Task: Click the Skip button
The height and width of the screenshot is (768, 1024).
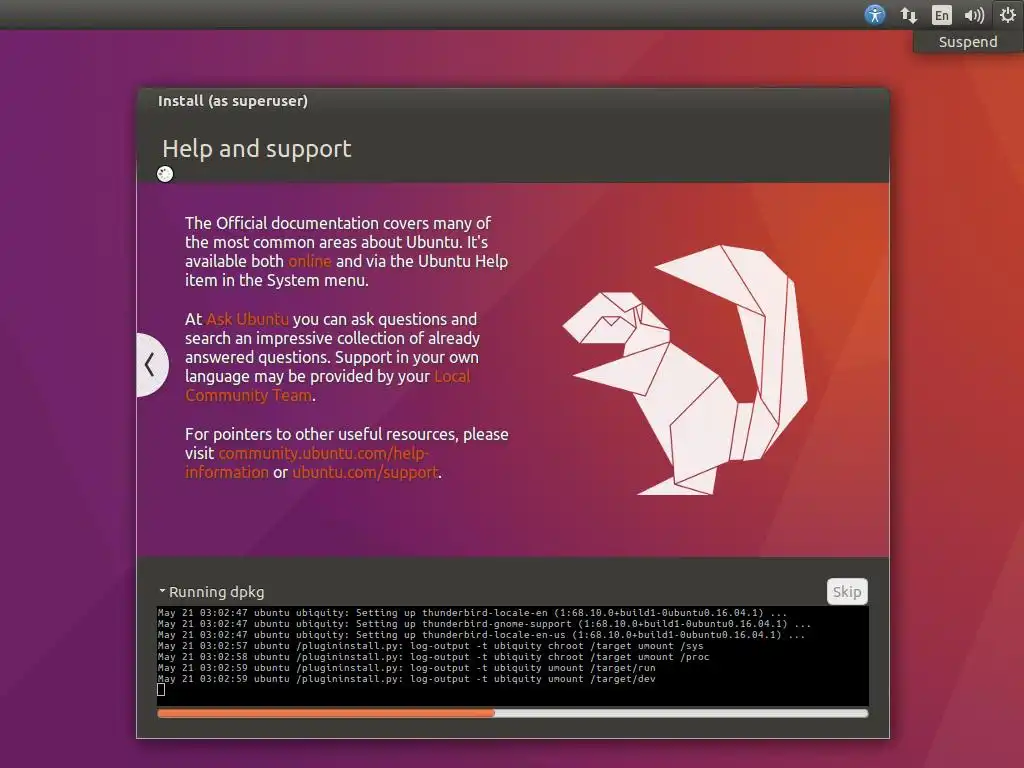Action: [847, 592]
